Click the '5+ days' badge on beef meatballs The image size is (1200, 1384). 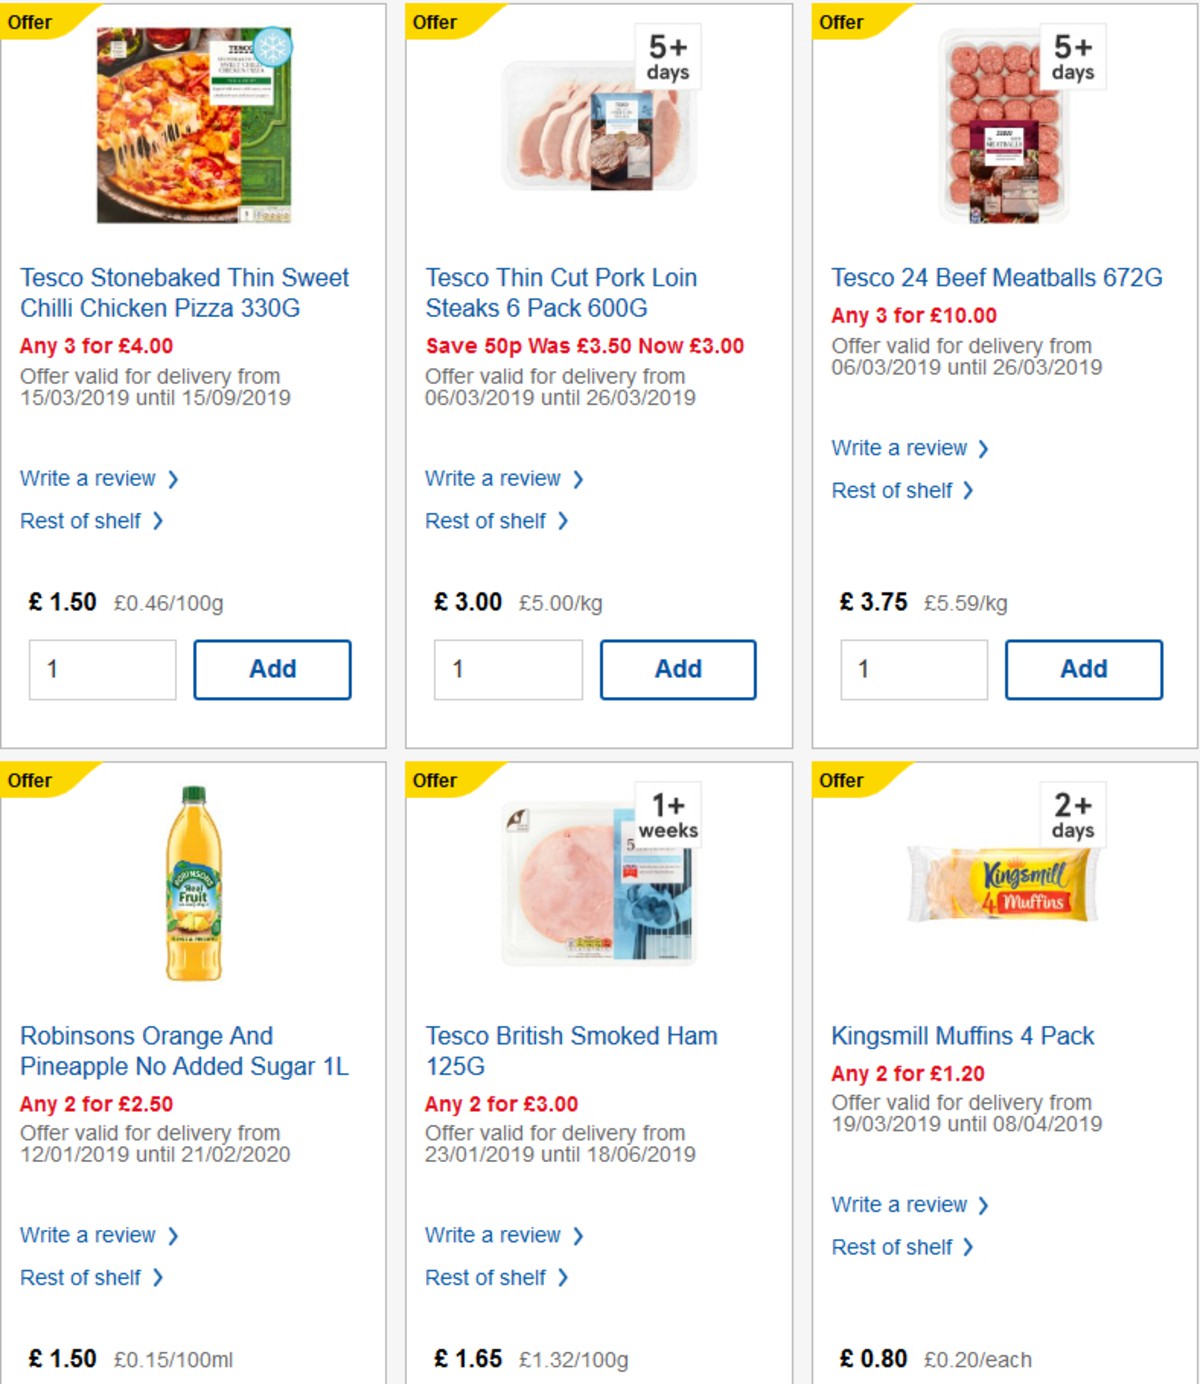1070,57
